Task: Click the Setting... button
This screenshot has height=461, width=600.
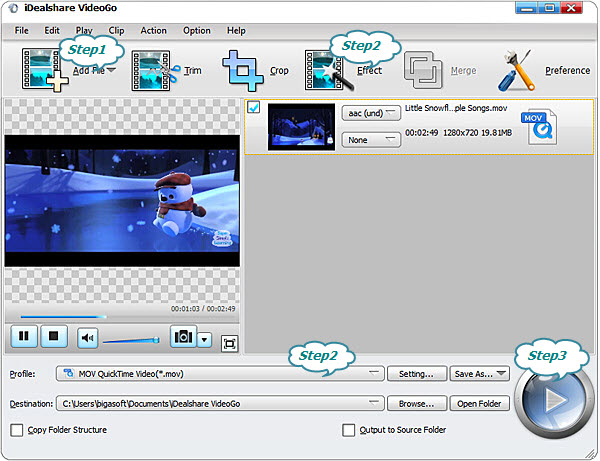Action: (x=417, y=374)
